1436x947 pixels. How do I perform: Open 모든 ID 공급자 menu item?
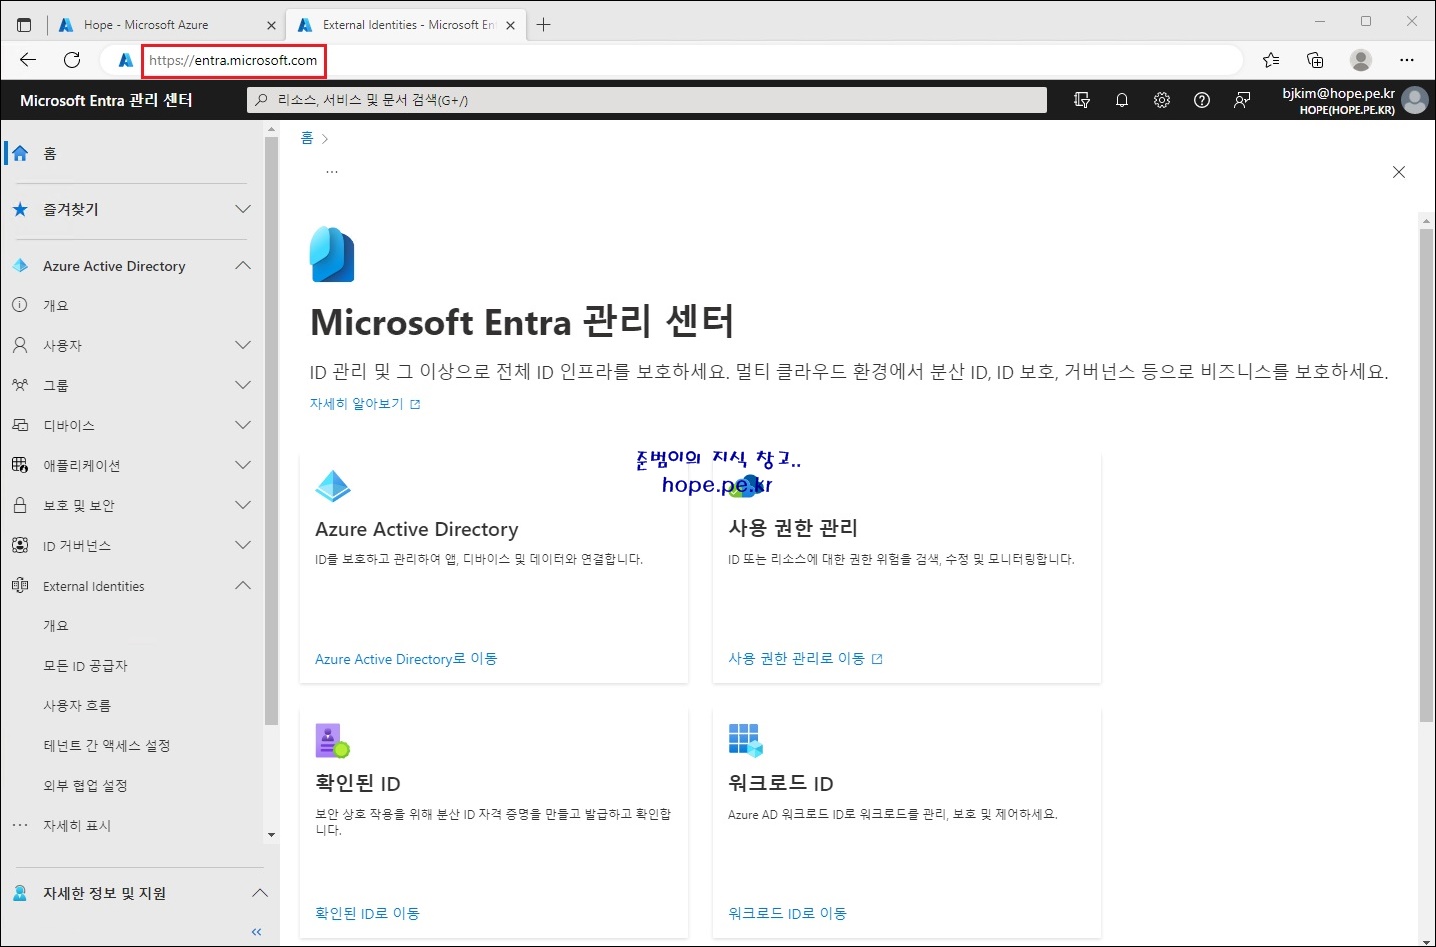tap(85, 666)
